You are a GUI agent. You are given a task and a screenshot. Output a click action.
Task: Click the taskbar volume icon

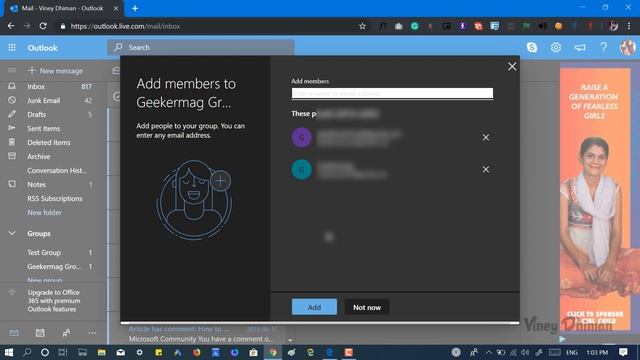[525, 352]
